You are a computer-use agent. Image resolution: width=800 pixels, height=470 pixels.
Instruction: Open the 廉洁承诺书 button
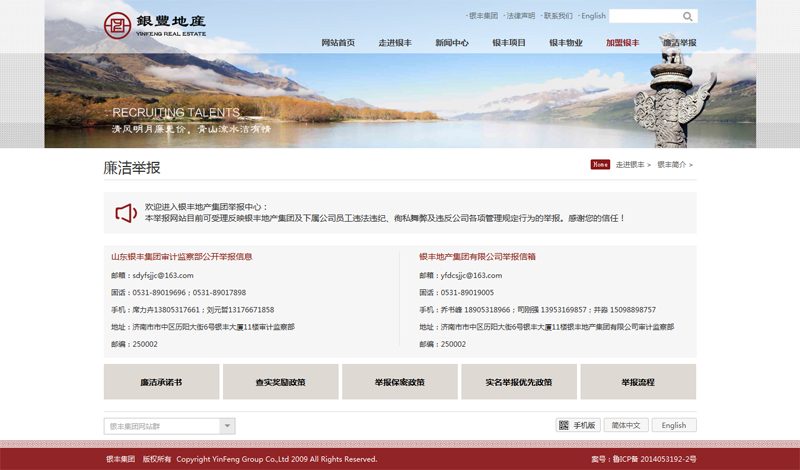pyautogui.click(x=161, y=382)
